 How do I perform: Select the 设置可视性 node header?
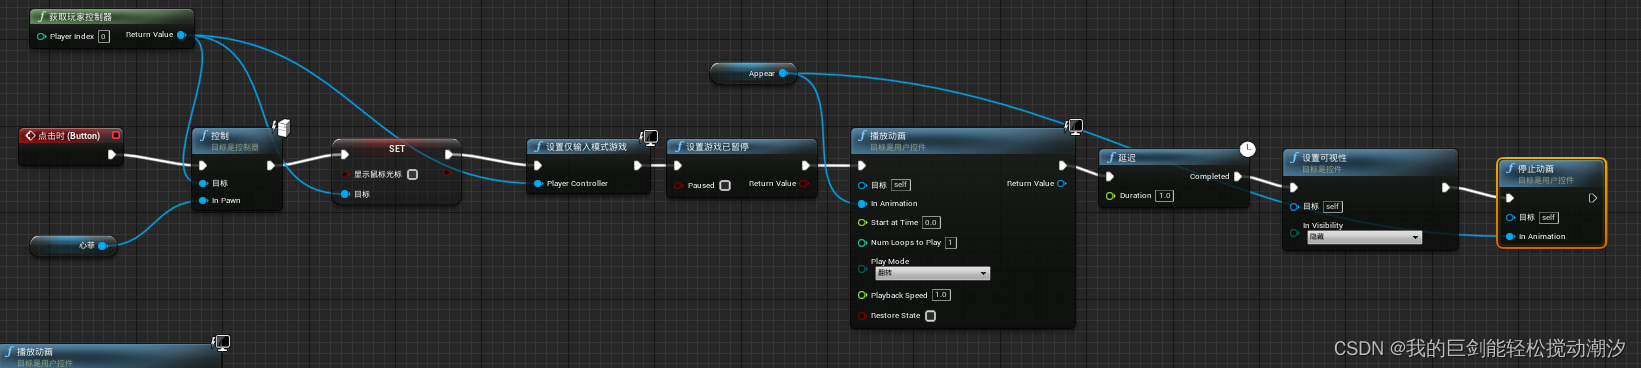tap(1370, 161)
